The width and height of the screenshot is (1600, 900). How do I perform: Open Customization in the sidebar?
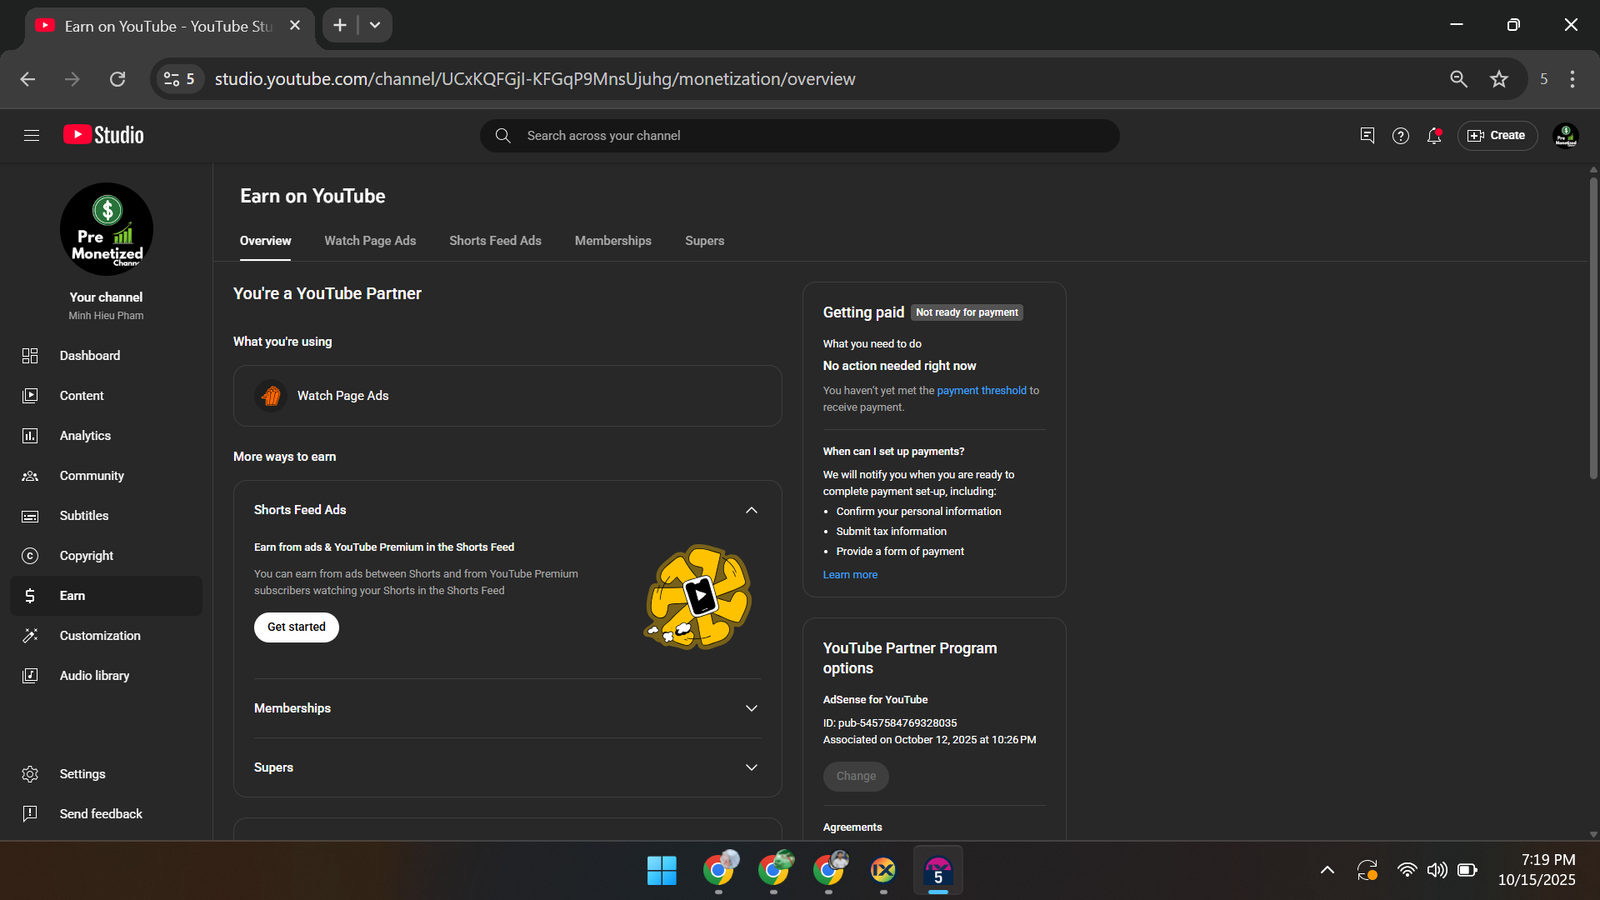(x=99, y=636)
